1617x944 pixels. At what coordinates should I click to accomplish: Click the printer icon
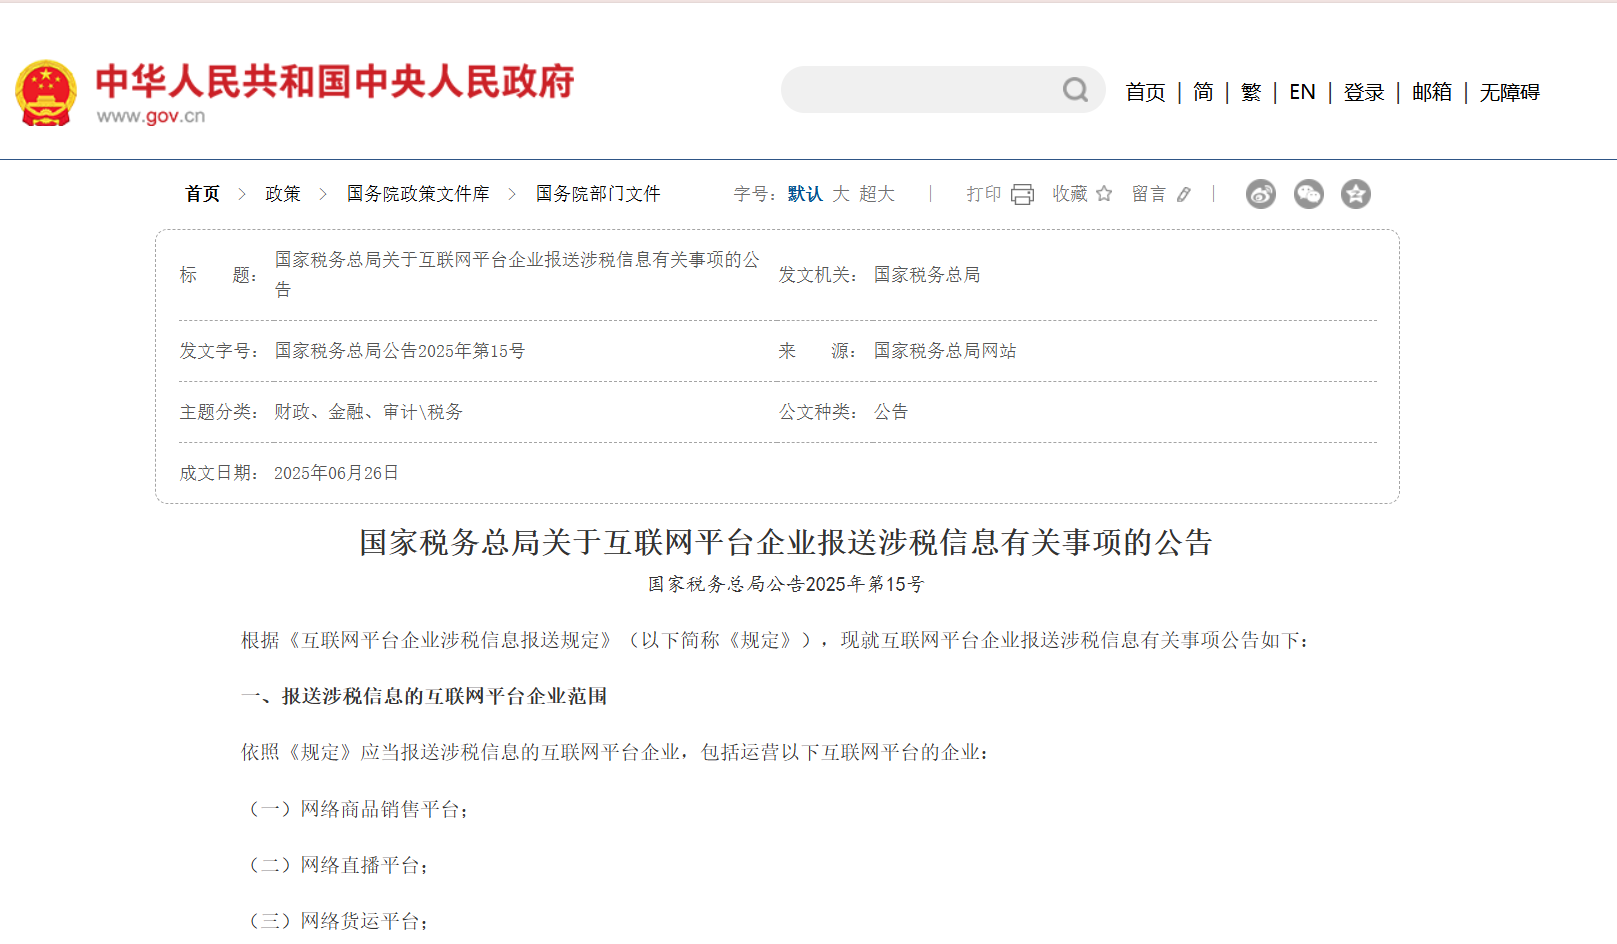tap(1022, 194)
